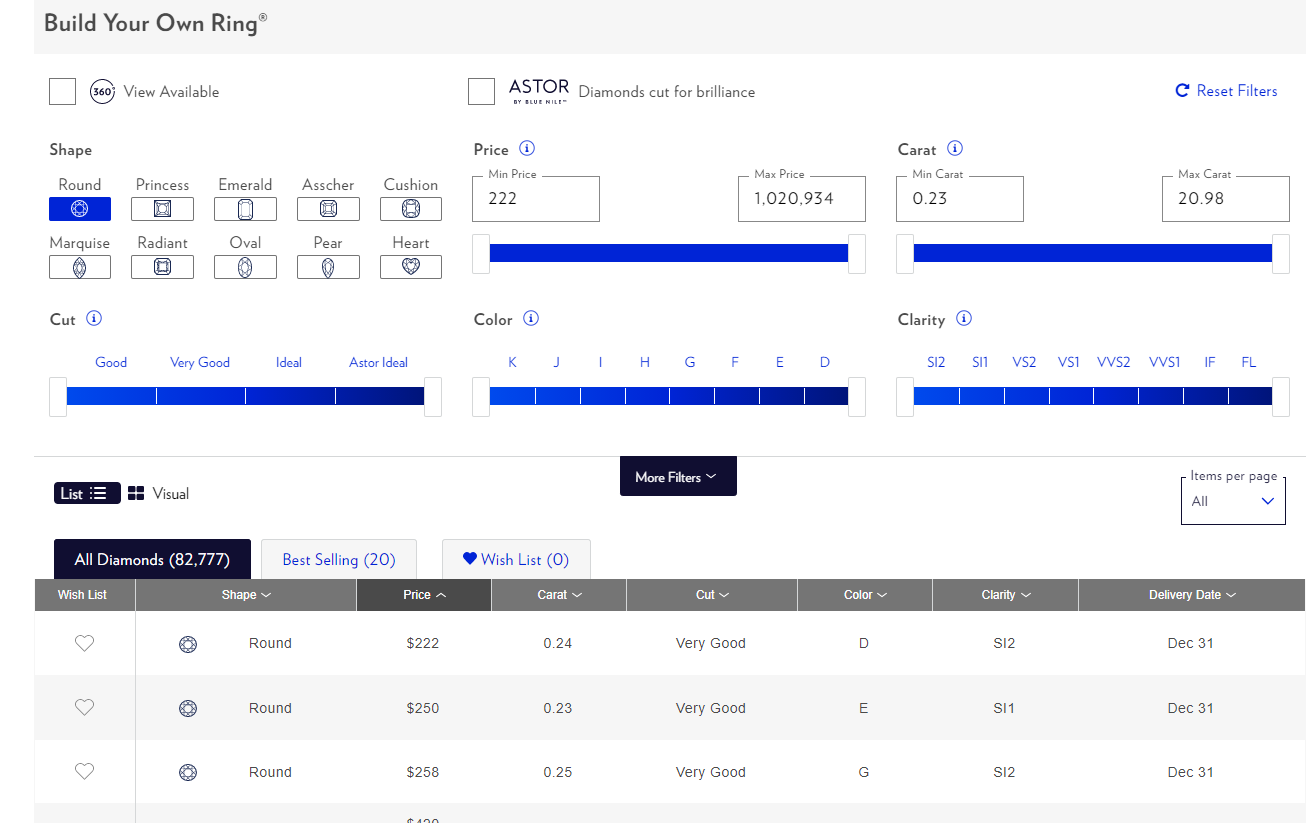Sort by the Price column
Viewport: 1311px width, 823px height.
click(424, 595)
